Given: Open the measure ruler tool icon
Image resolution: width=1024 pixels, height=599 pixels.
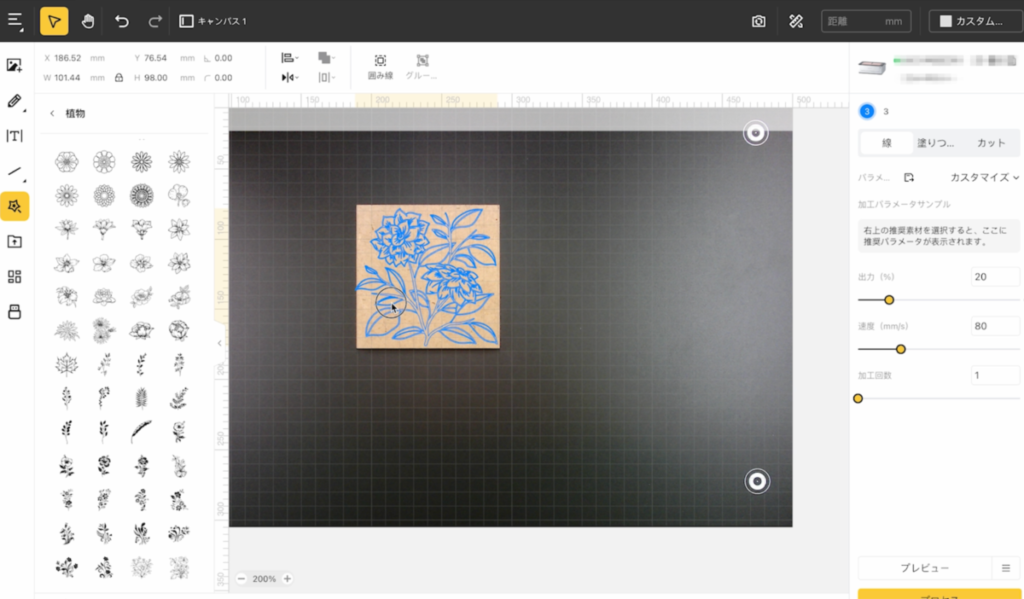Looking at the screenshot, I should (x=796, y=21).
